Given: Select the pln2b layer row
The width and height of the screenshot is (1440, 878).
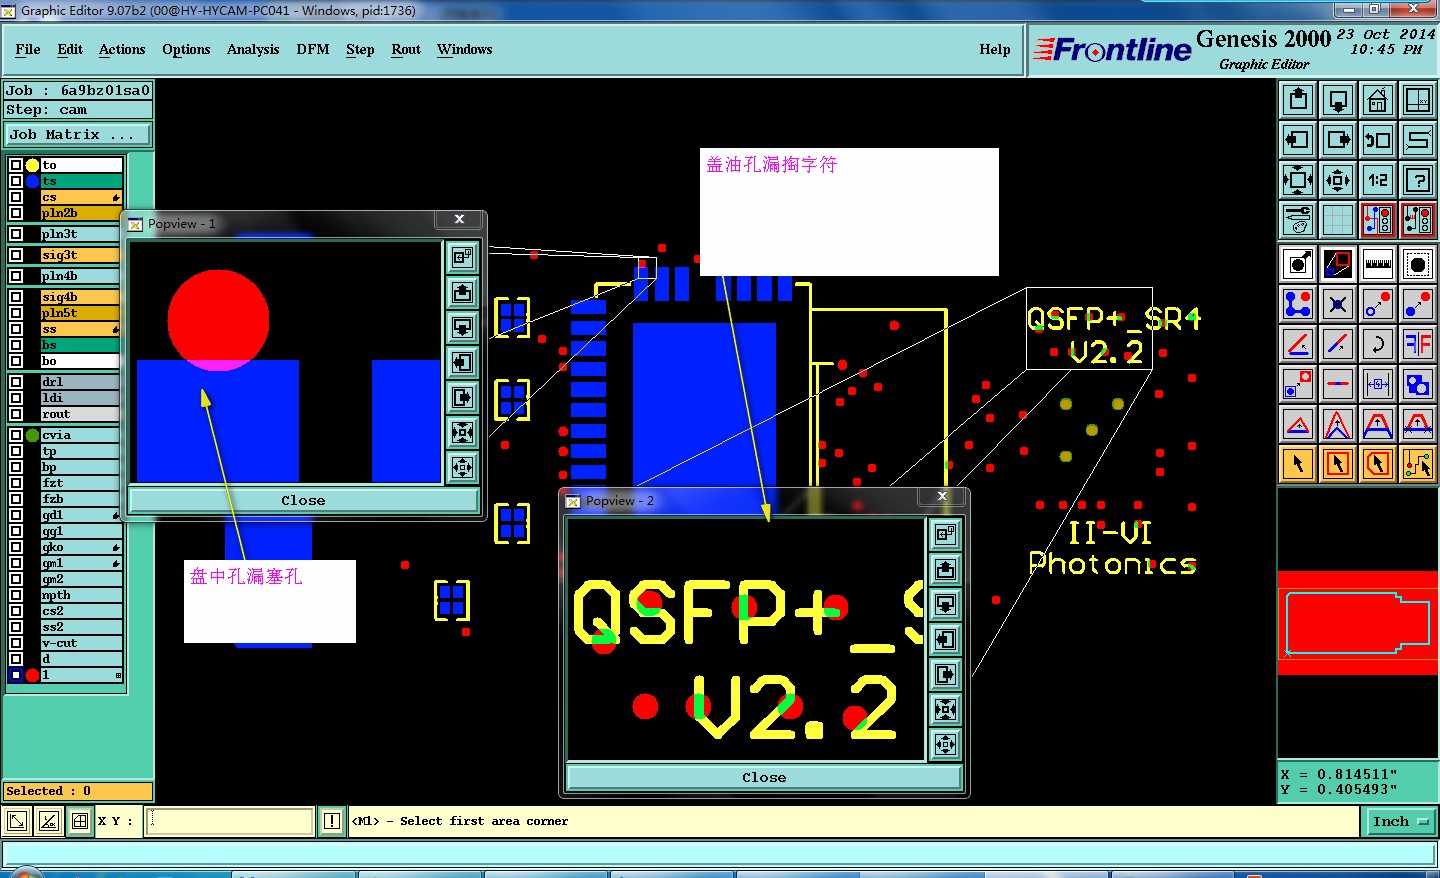Looking at the screenshot, I should pos(81,213).
